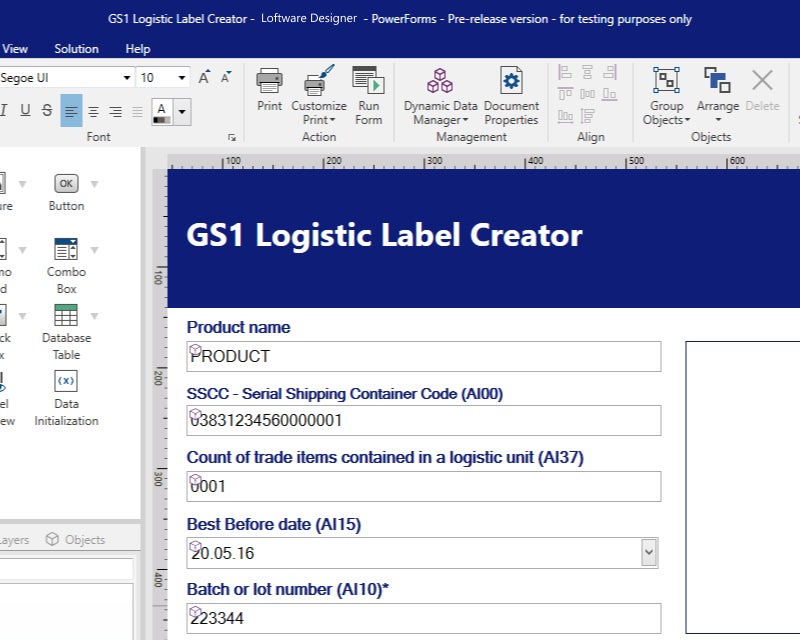The width and height of the screenshot is (800, 640).
Task: Open the Dynamic Data Manager
Action: tap(440, 95)
